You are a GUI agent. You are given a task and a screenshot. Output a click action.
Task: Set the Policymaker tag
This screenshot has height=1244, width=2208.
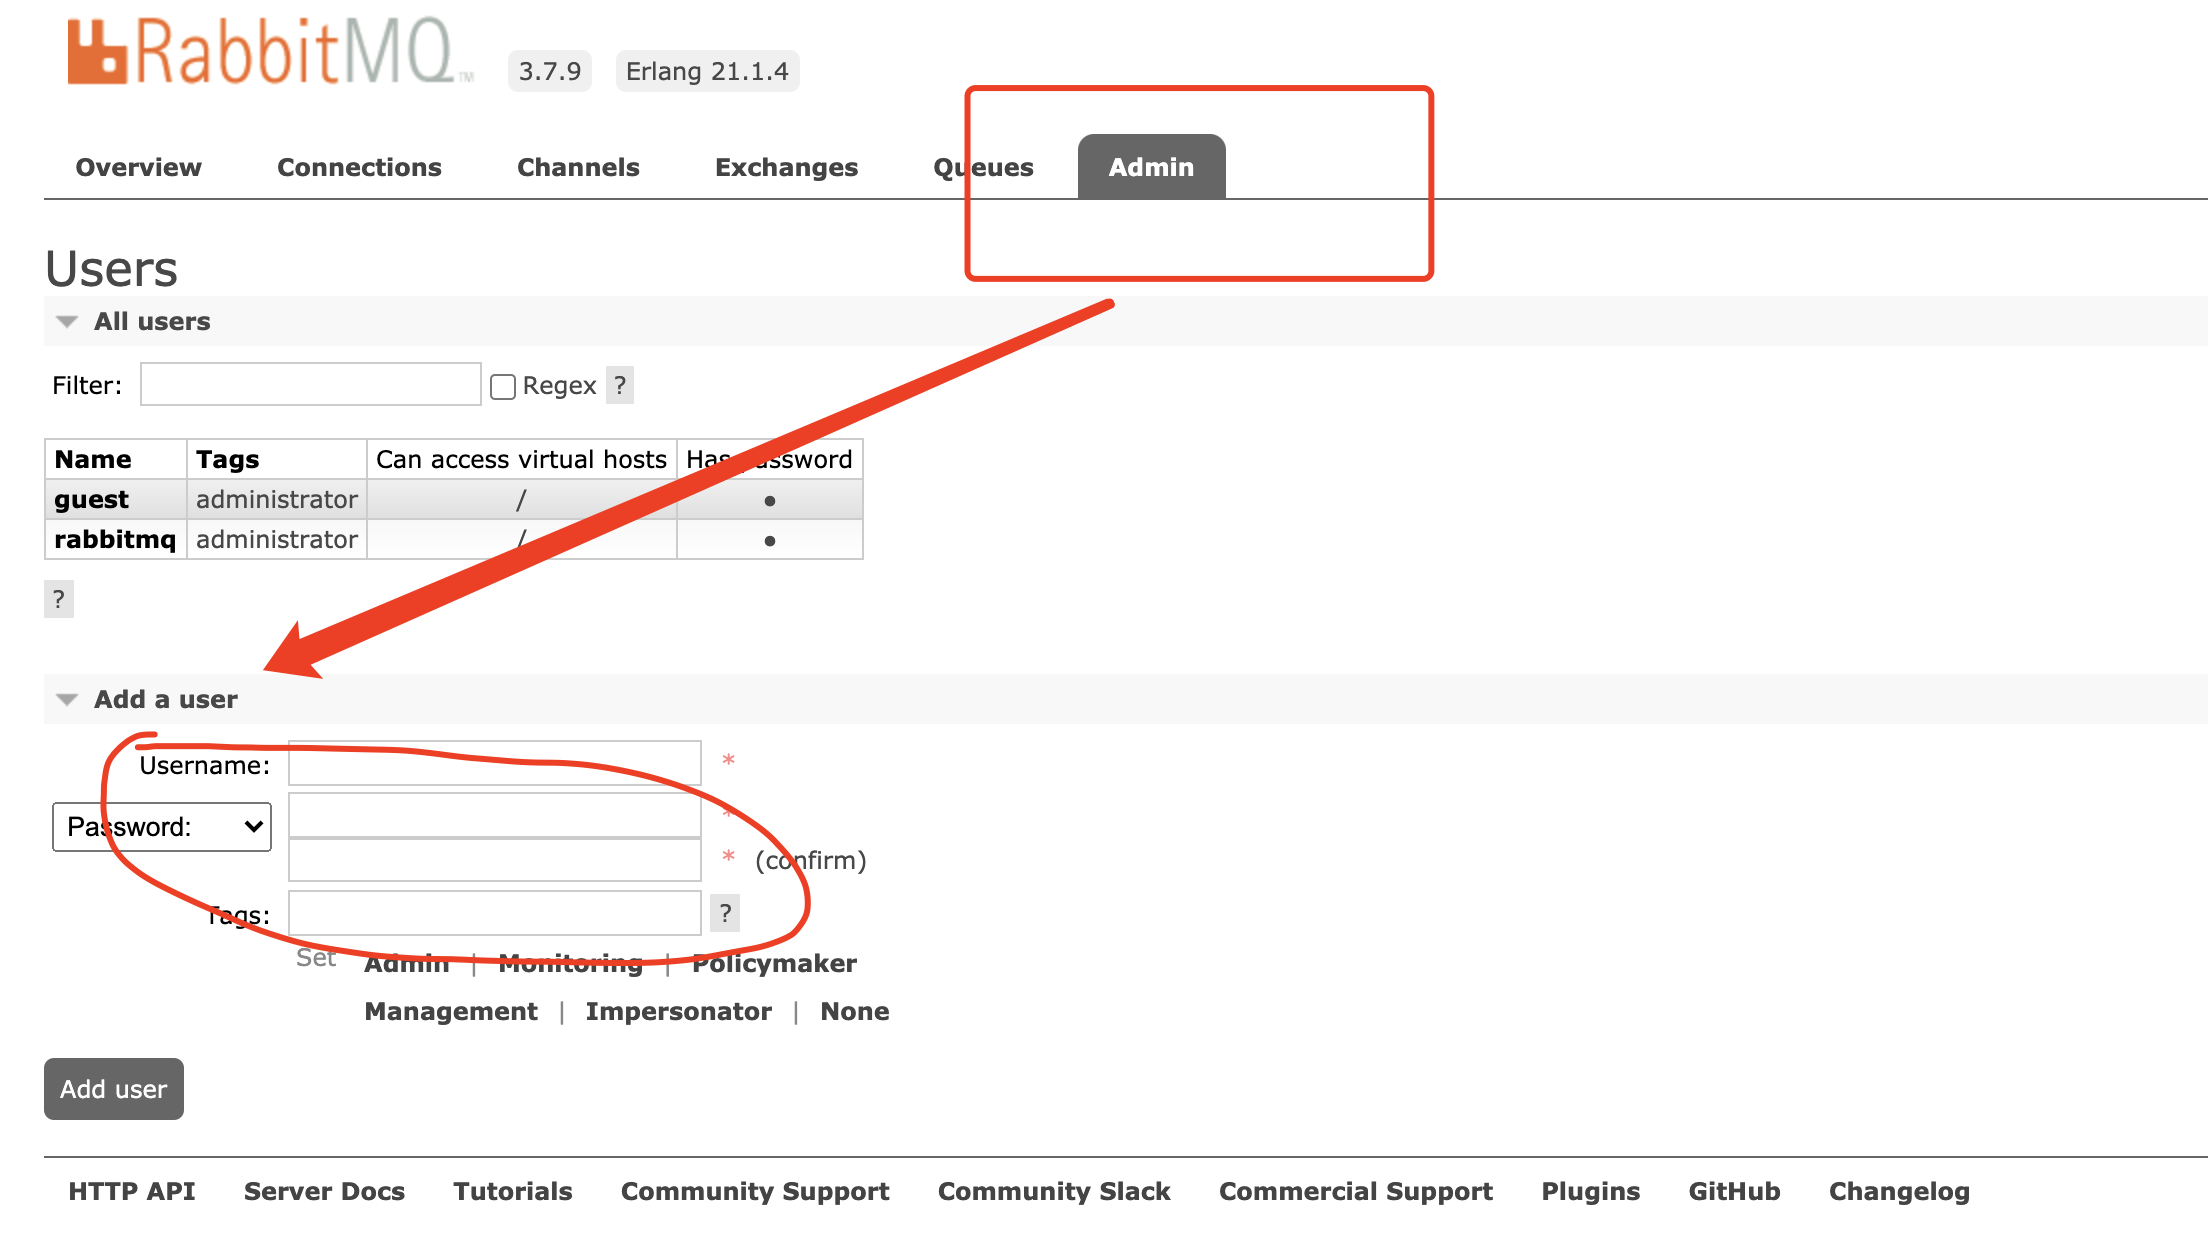click(775, 963)
